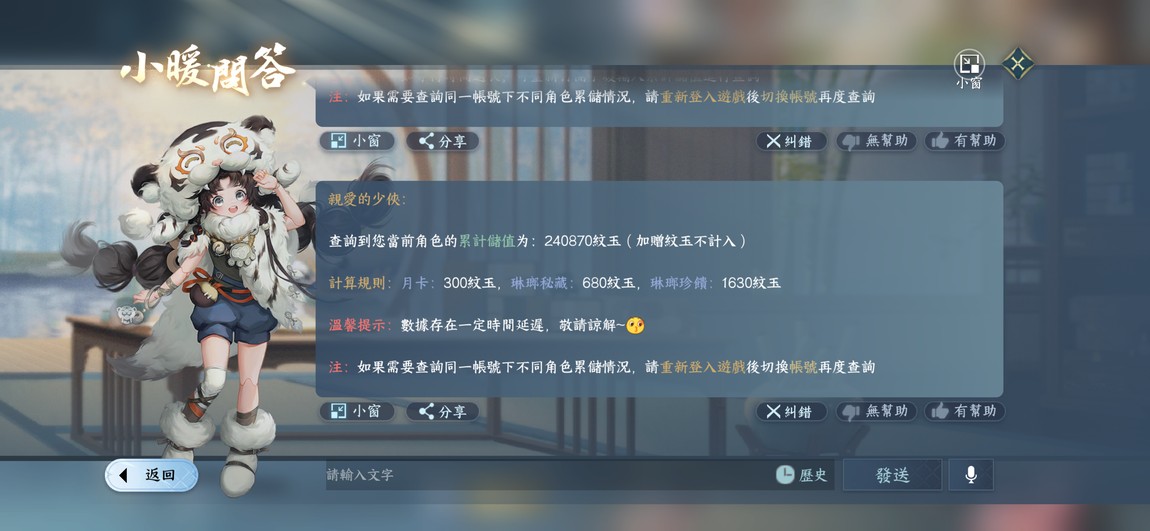Mark upper answer 無幫助 thumbs-down
This screenshot has height=531, width=1150.
[x=876, y=141]
